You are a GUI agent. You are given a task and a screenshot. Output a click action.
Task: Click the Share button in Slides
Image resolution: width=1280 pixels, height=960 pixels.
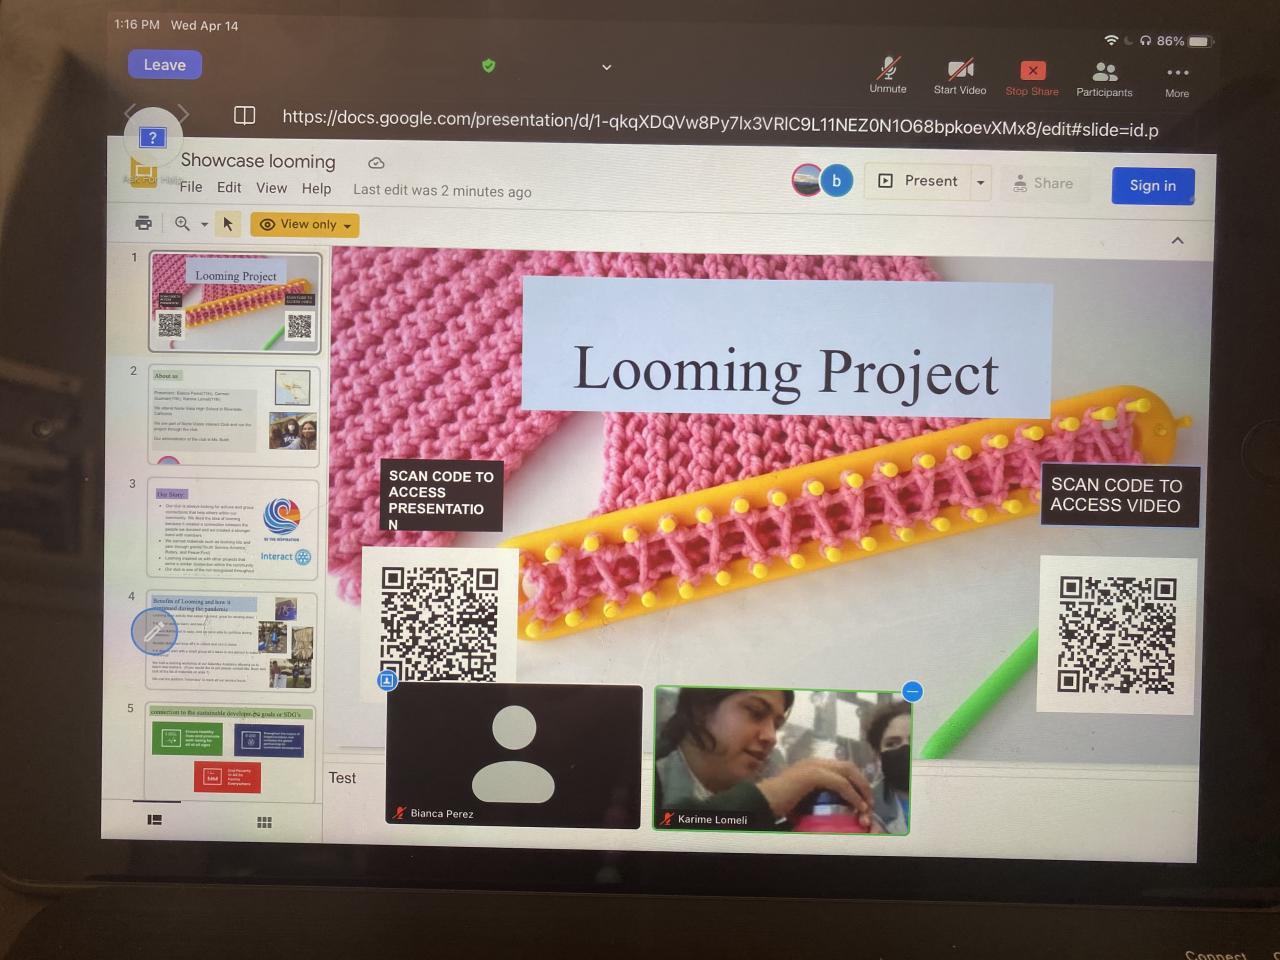coord(1043,184)
